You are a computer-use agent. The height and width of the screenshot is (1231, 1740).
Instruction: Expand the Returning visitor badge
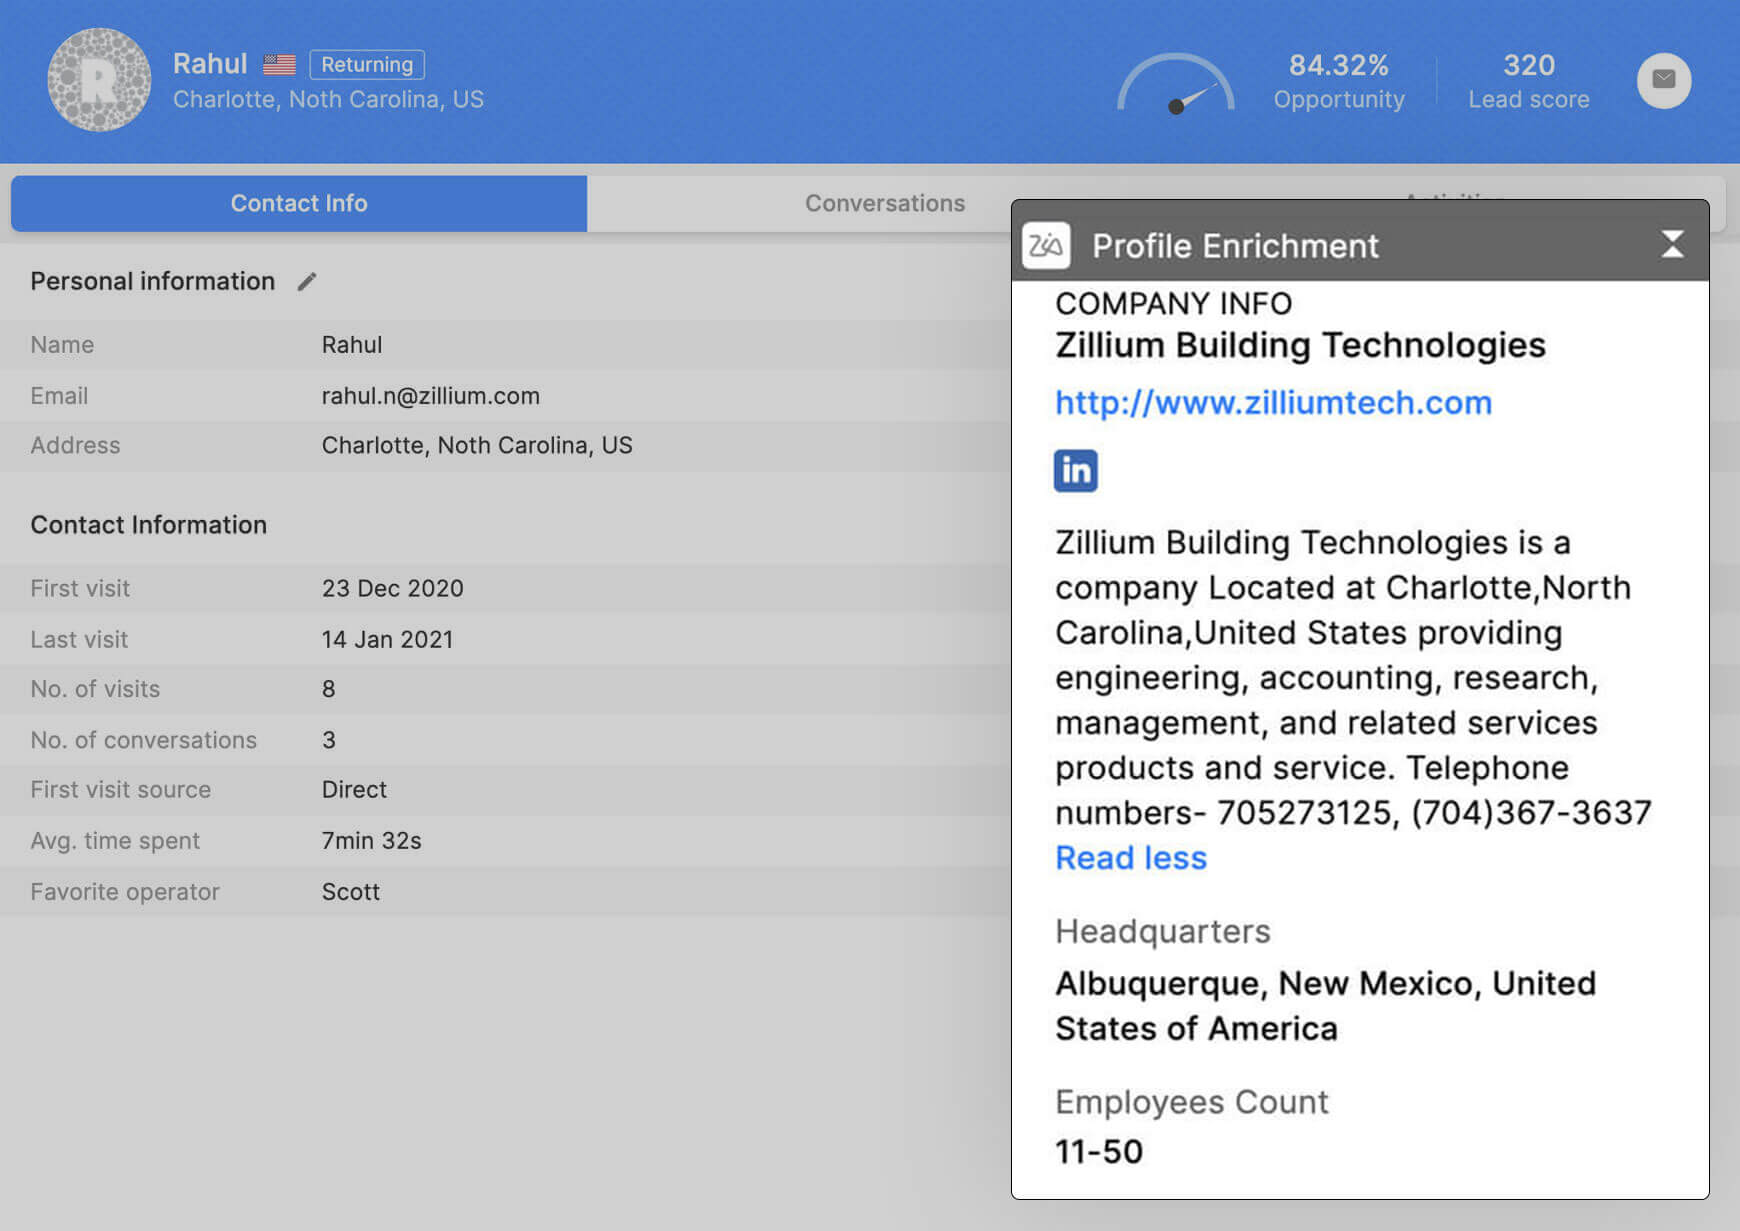coord(366,64)
